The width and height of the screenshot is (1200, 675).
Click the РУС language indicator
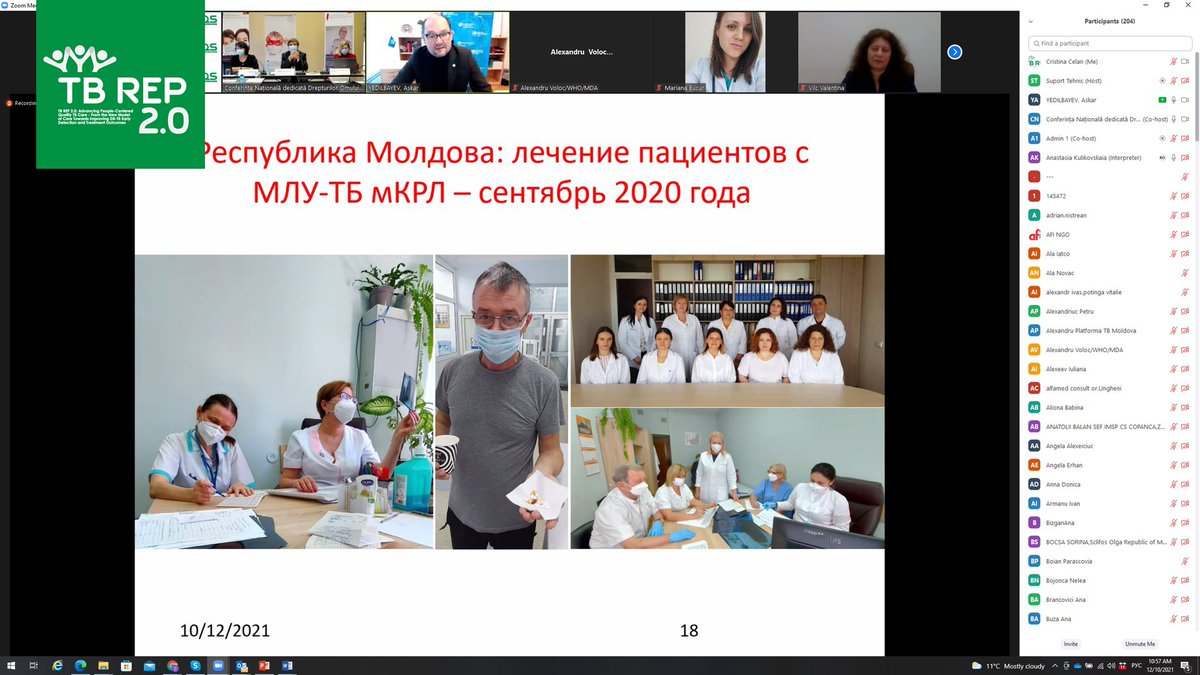click(1137, 664)
